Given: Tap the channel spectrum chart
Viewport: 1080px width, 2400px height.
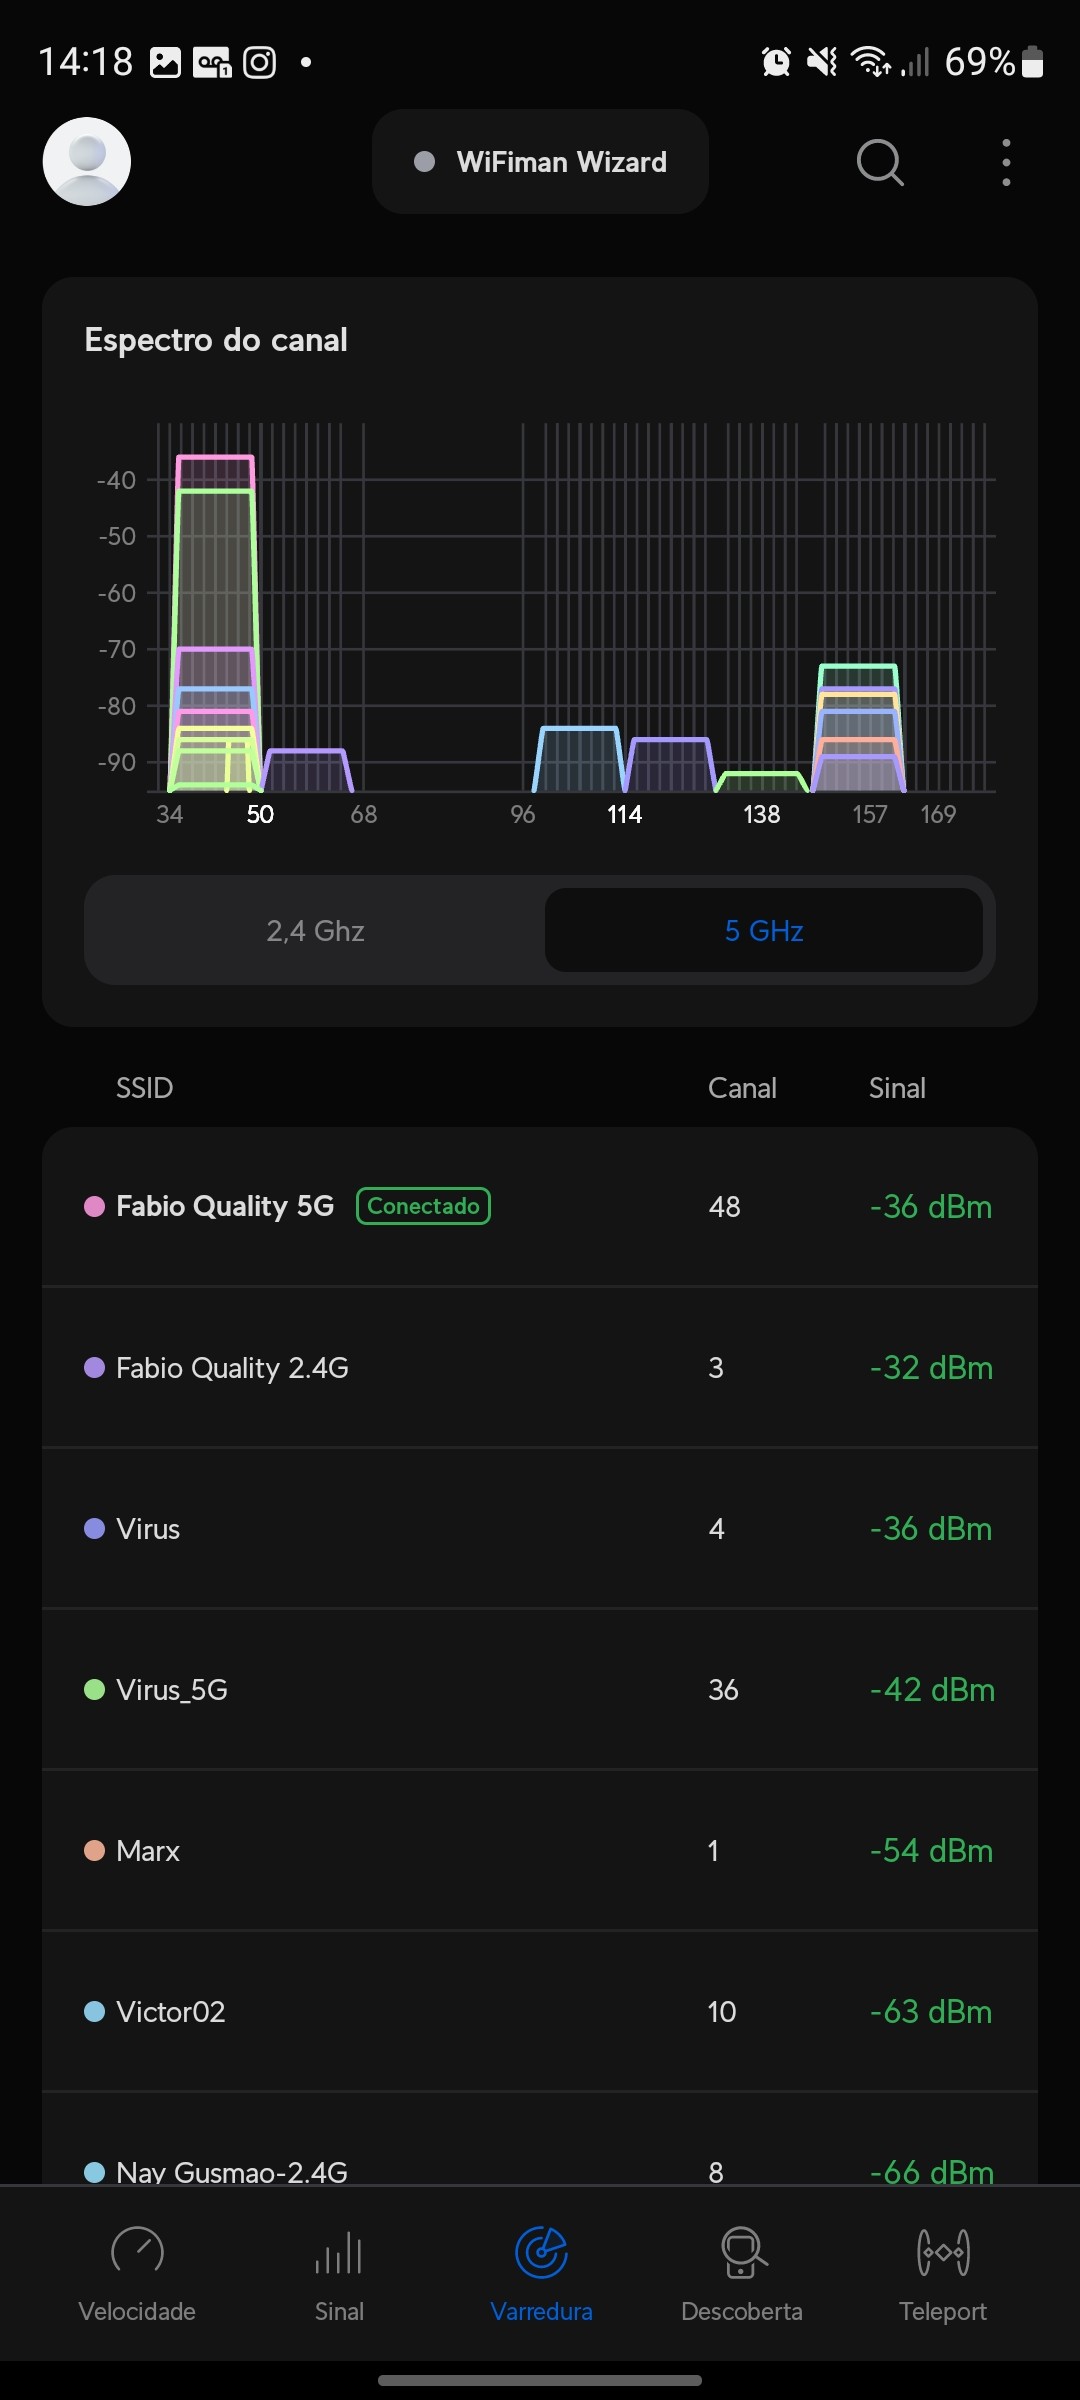Looking at the screenshot, I should click(x=570, y=620).
